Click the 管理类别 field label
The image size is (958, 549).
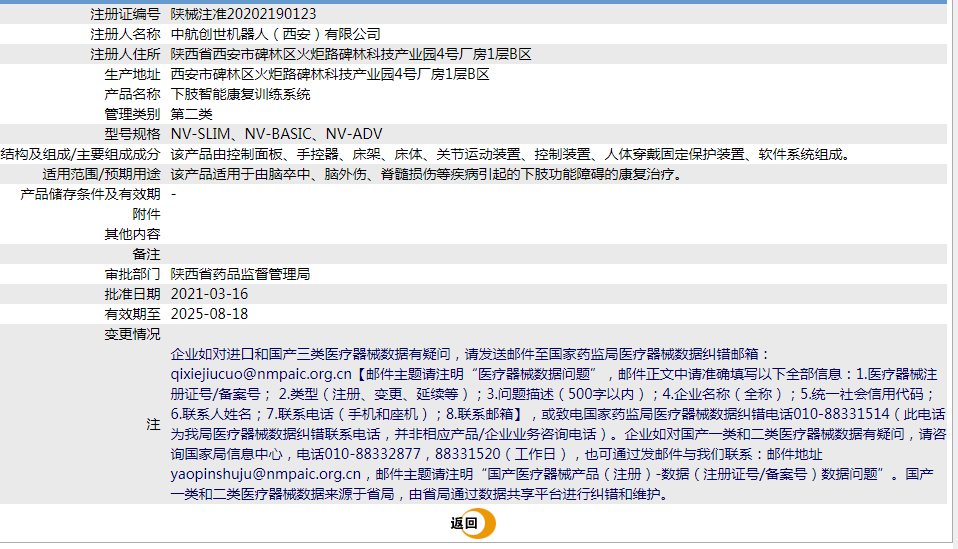132,114
